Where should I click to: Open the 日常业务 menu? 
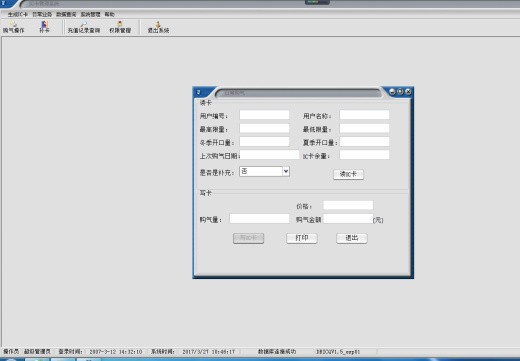pos(42,14)
